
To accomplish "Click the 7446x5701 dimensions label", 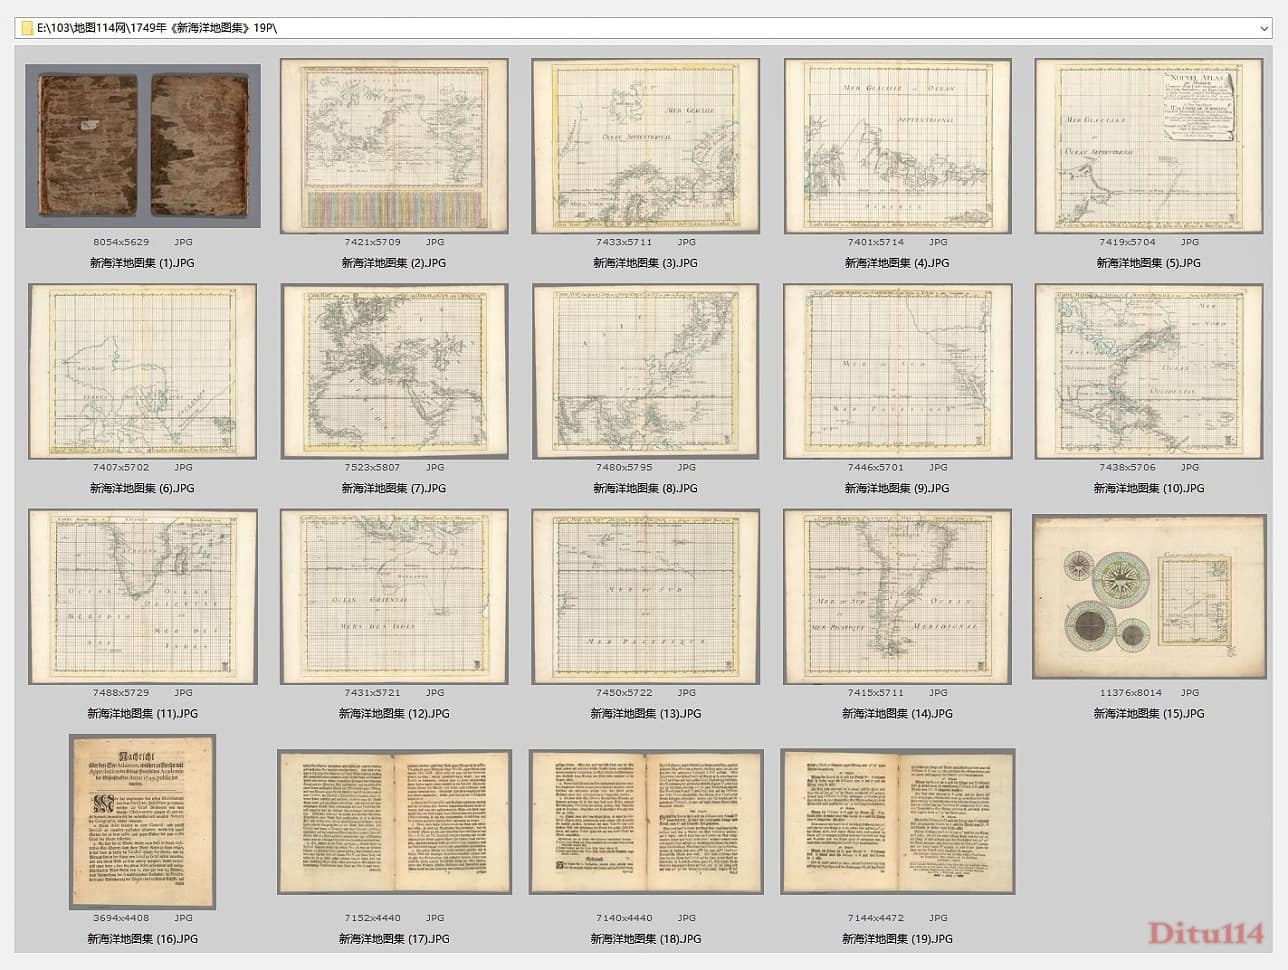I will click(876, 467).
